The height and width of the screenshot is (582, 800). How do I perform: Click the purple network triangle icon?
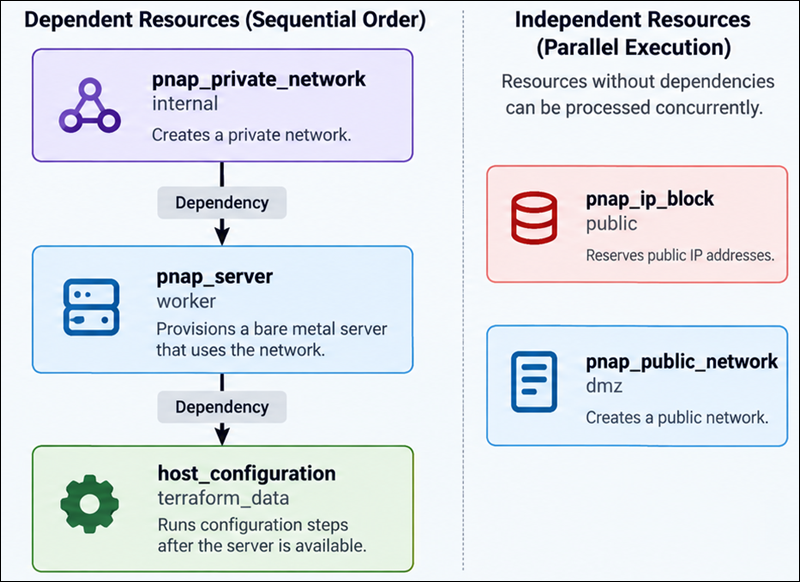(x=90, y=106)
